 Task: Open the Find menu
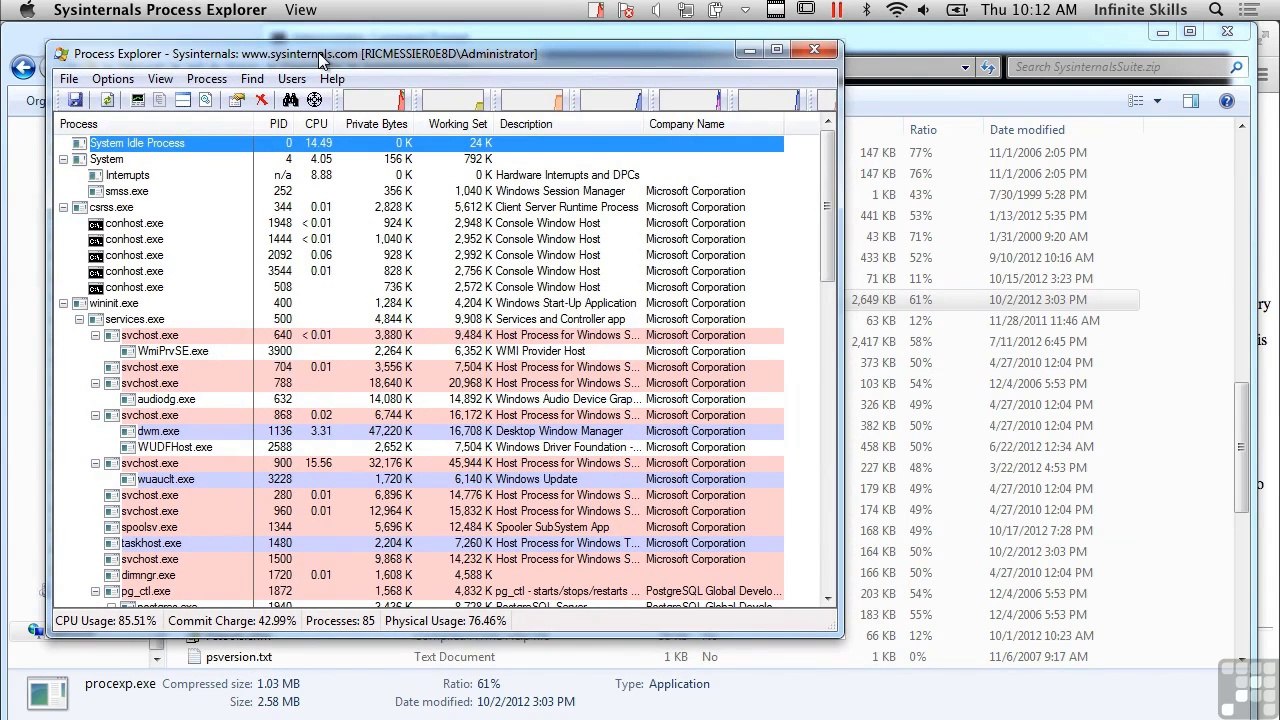252,79
